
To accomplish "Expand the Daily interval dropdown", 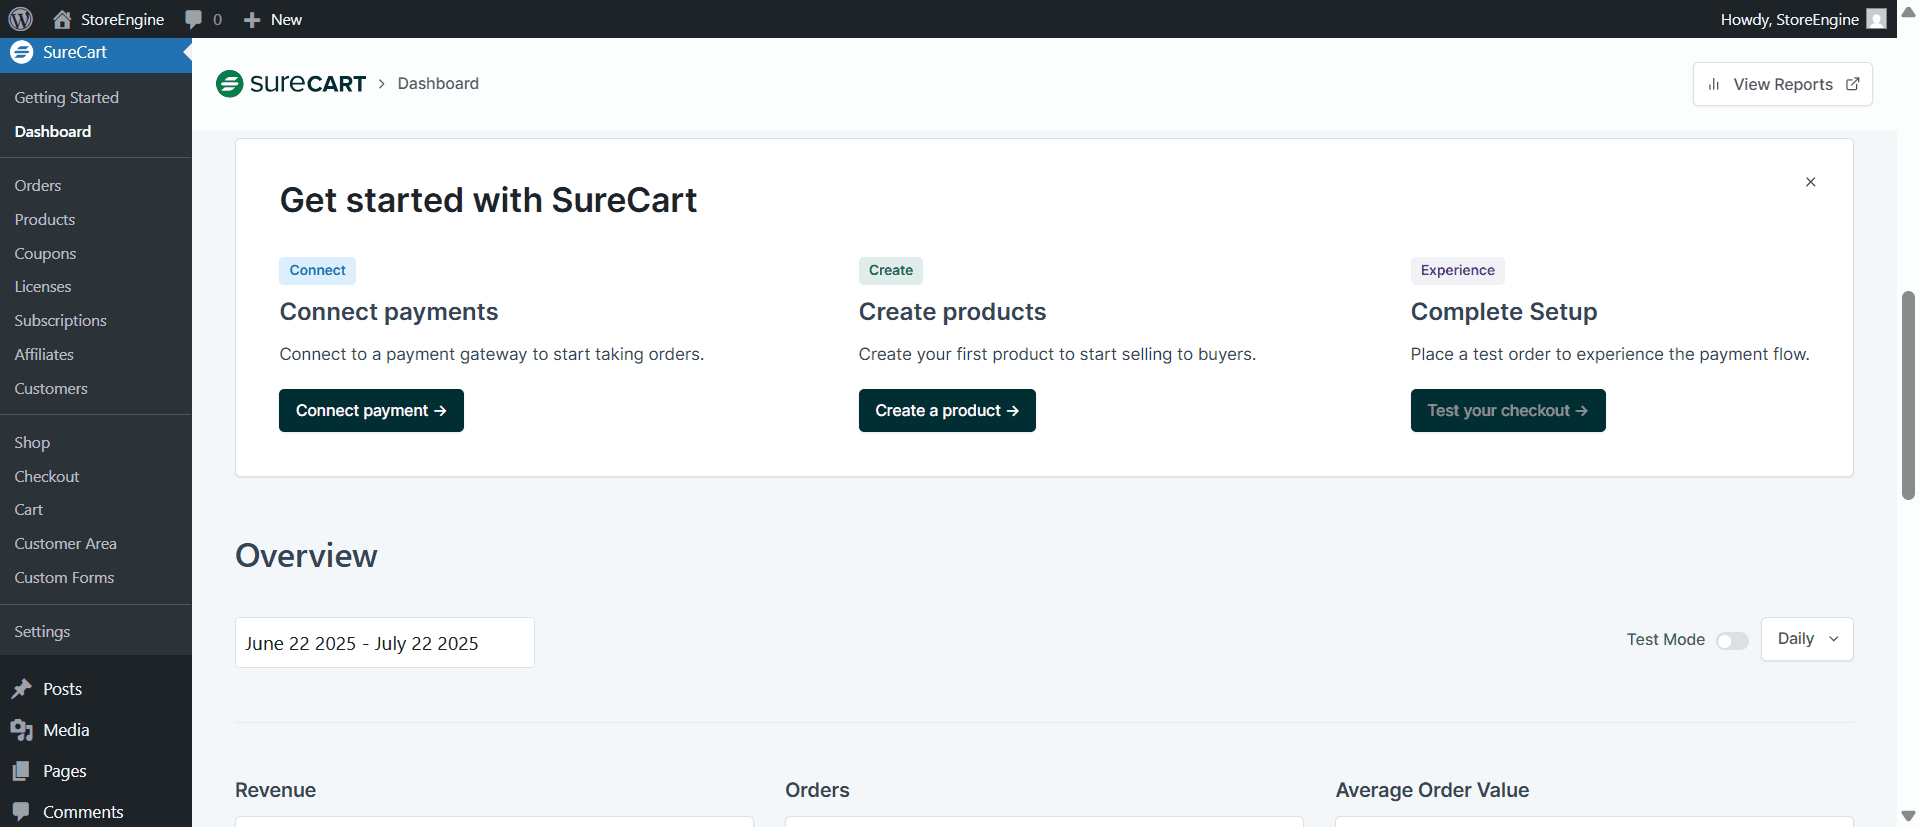I will point(1807,639).
